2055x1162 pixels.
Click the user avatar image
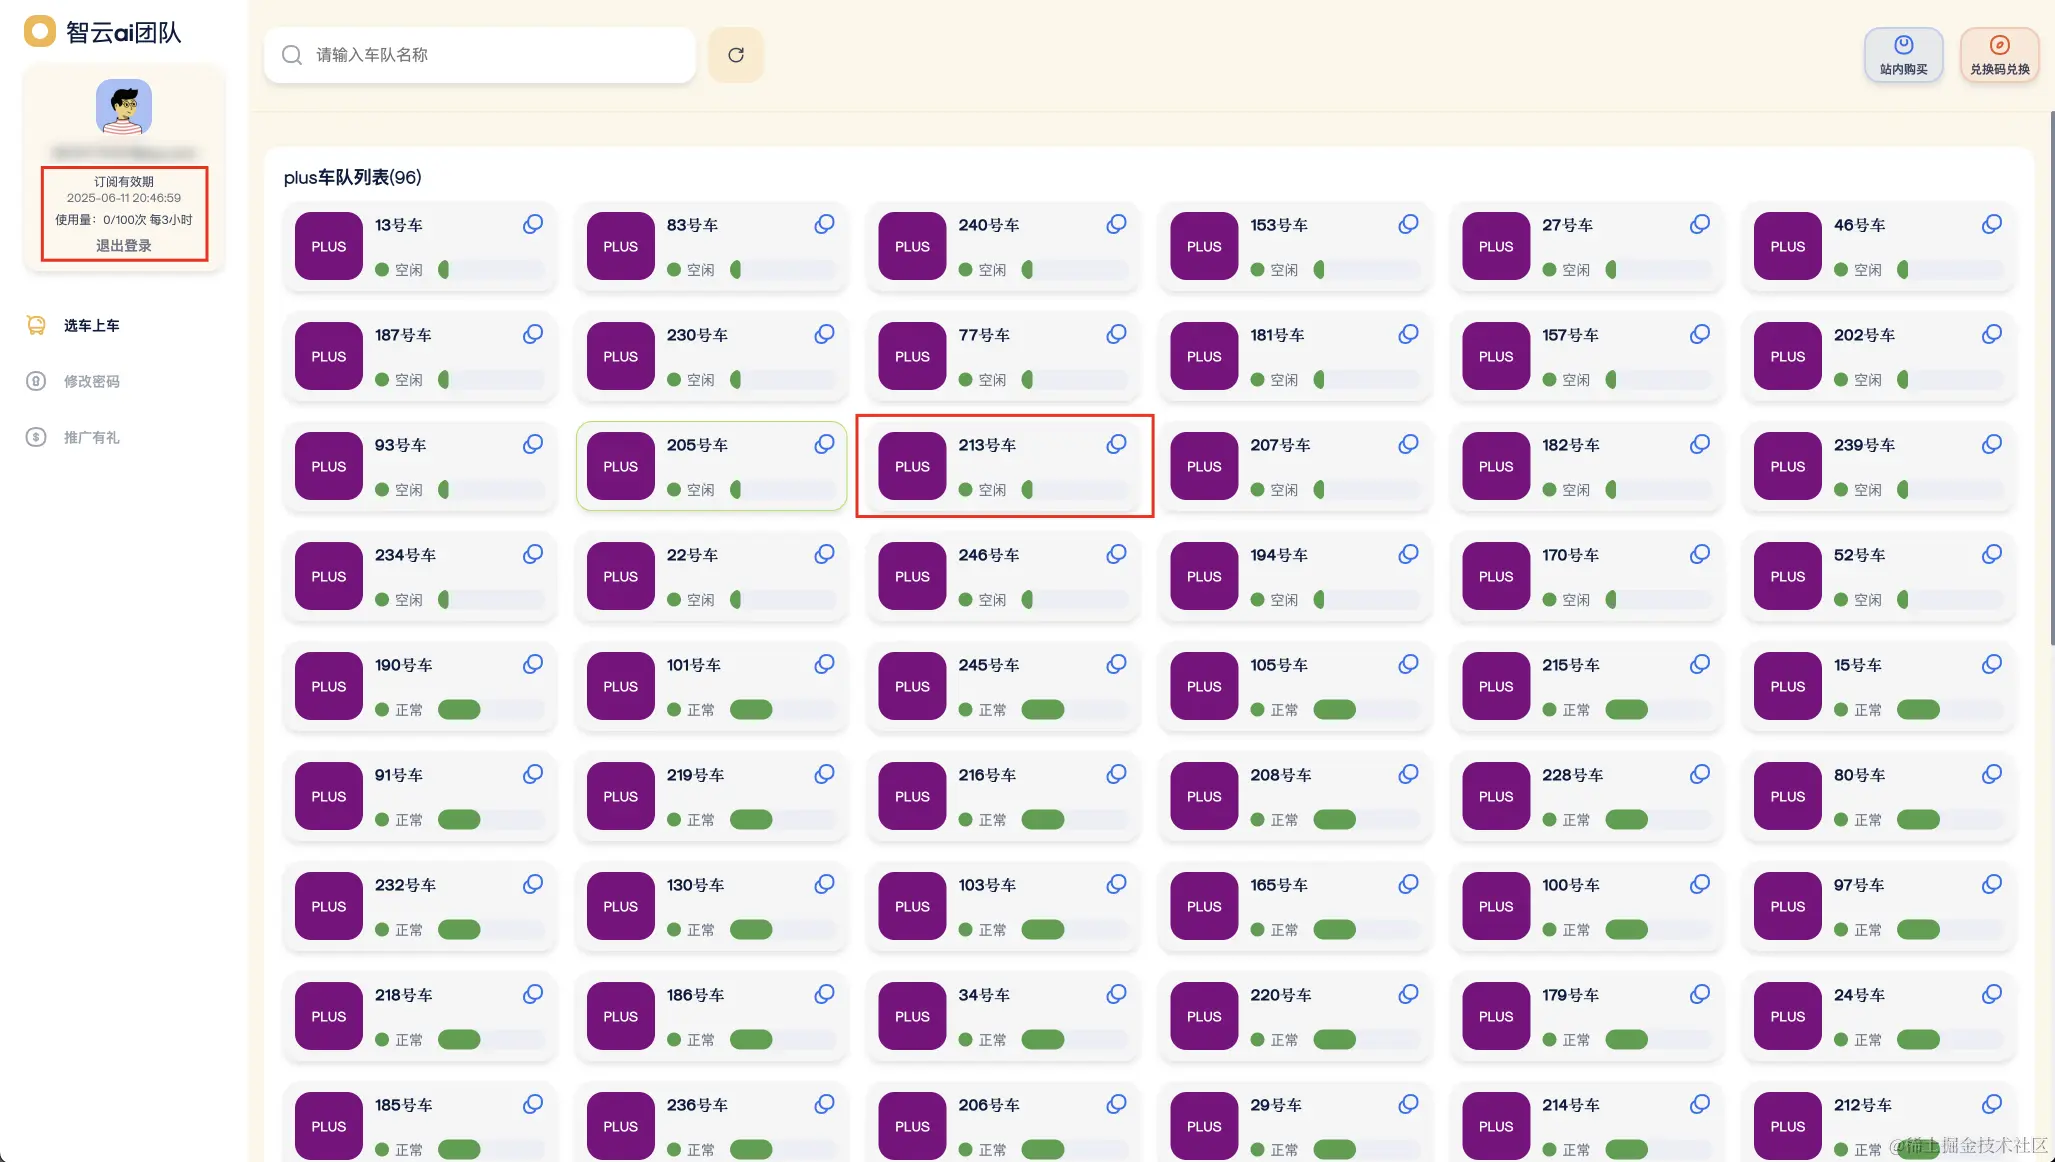point(124,107)
